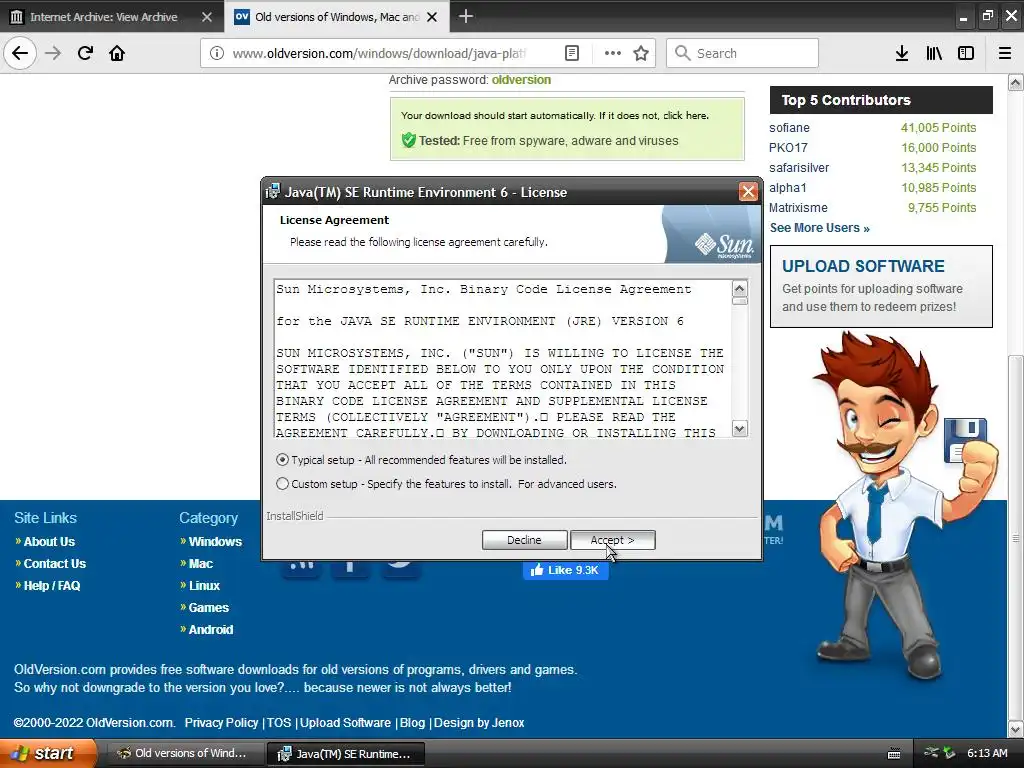Viewport: 1024px width, 768px height.
Task: Open the UPLOAD SOFTWARE banner
Action: (x=881, y=286)
